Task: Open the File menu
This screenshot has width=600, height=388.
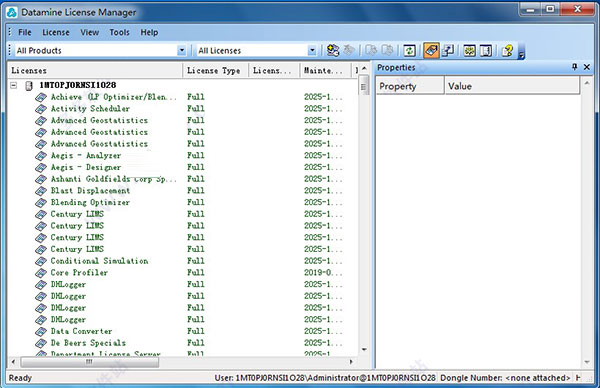Action: point(25,33)
